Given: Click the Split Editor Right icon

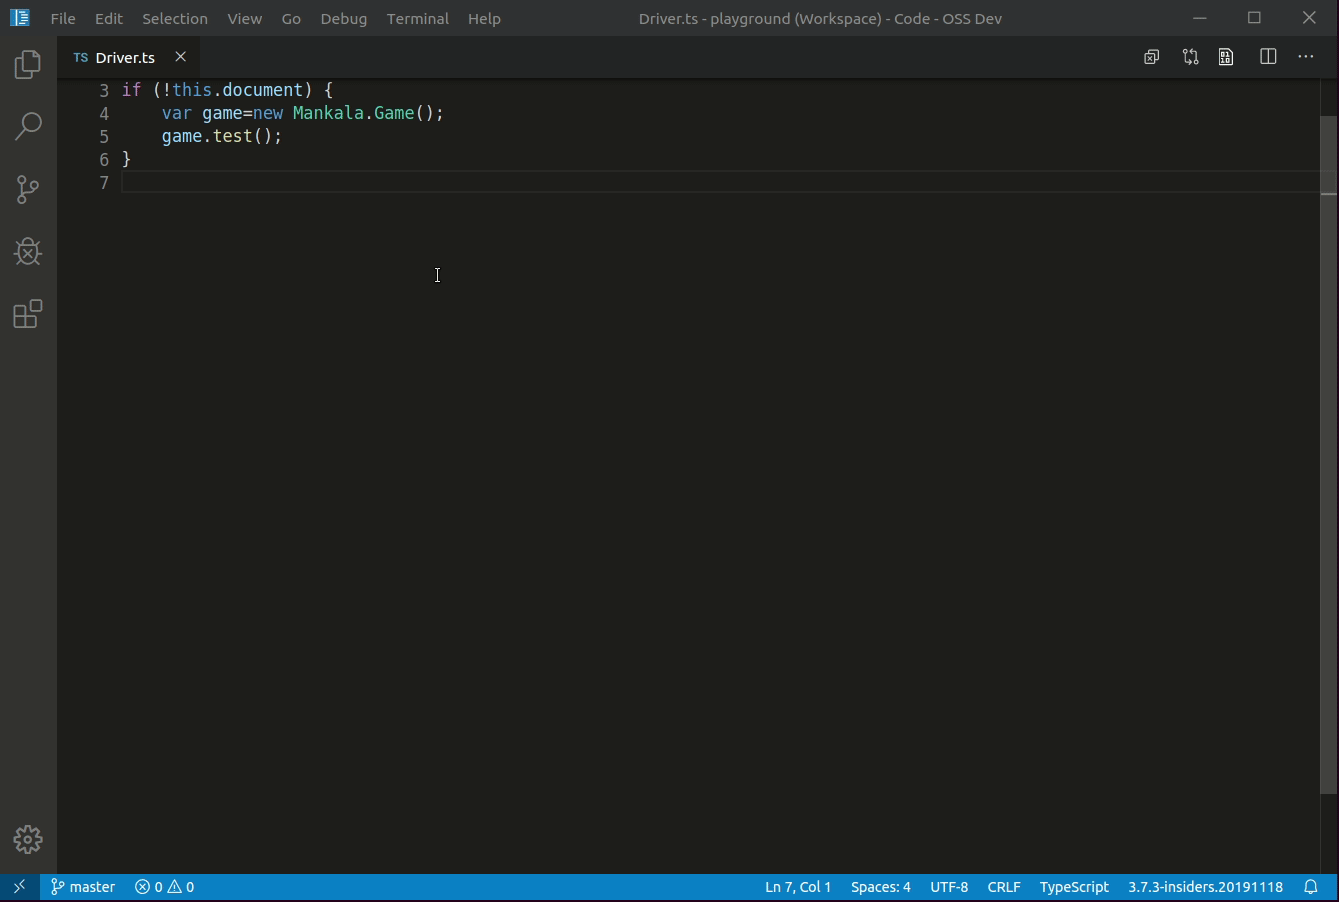Looking at the screenshot, I should tap(1268, 57).
